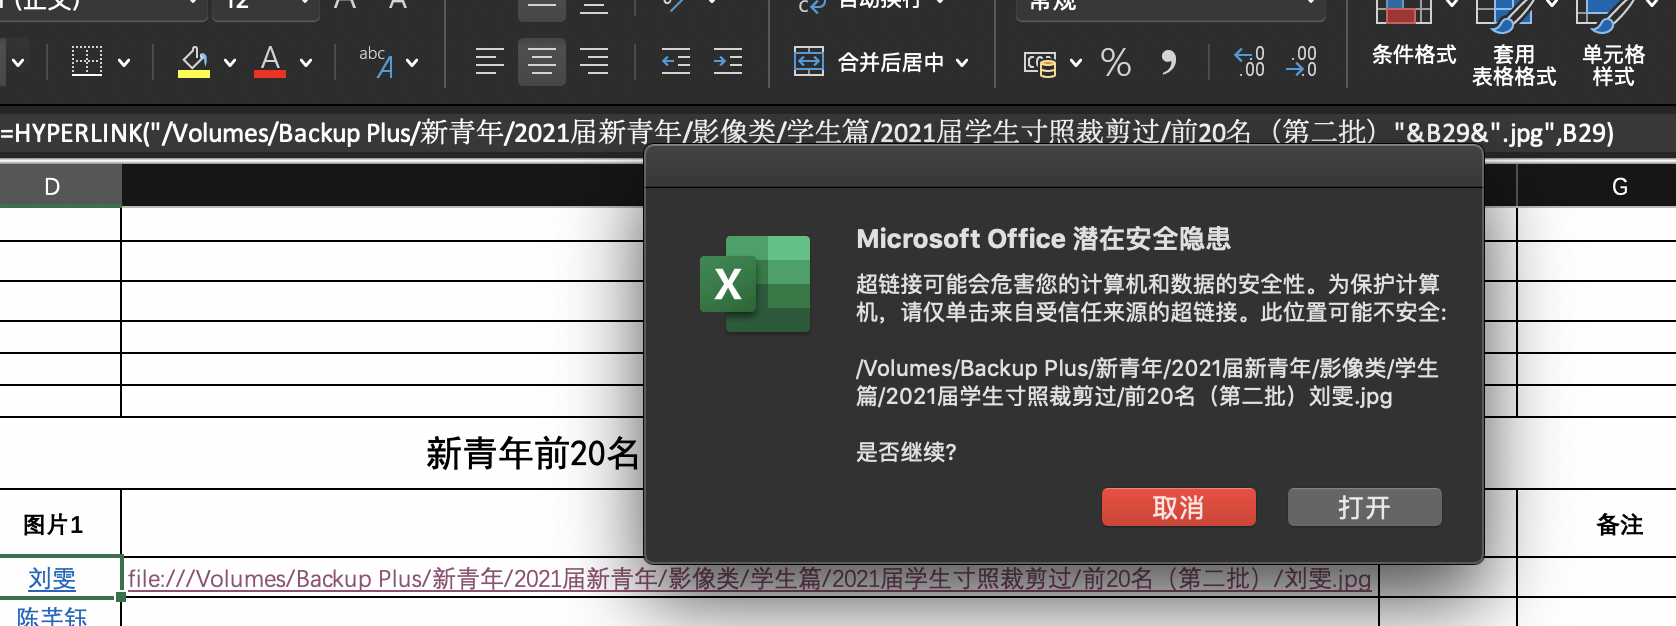Click the increase decimal places icon
The height and width of the screenshot is (626, 1676).
point(1249,62)
